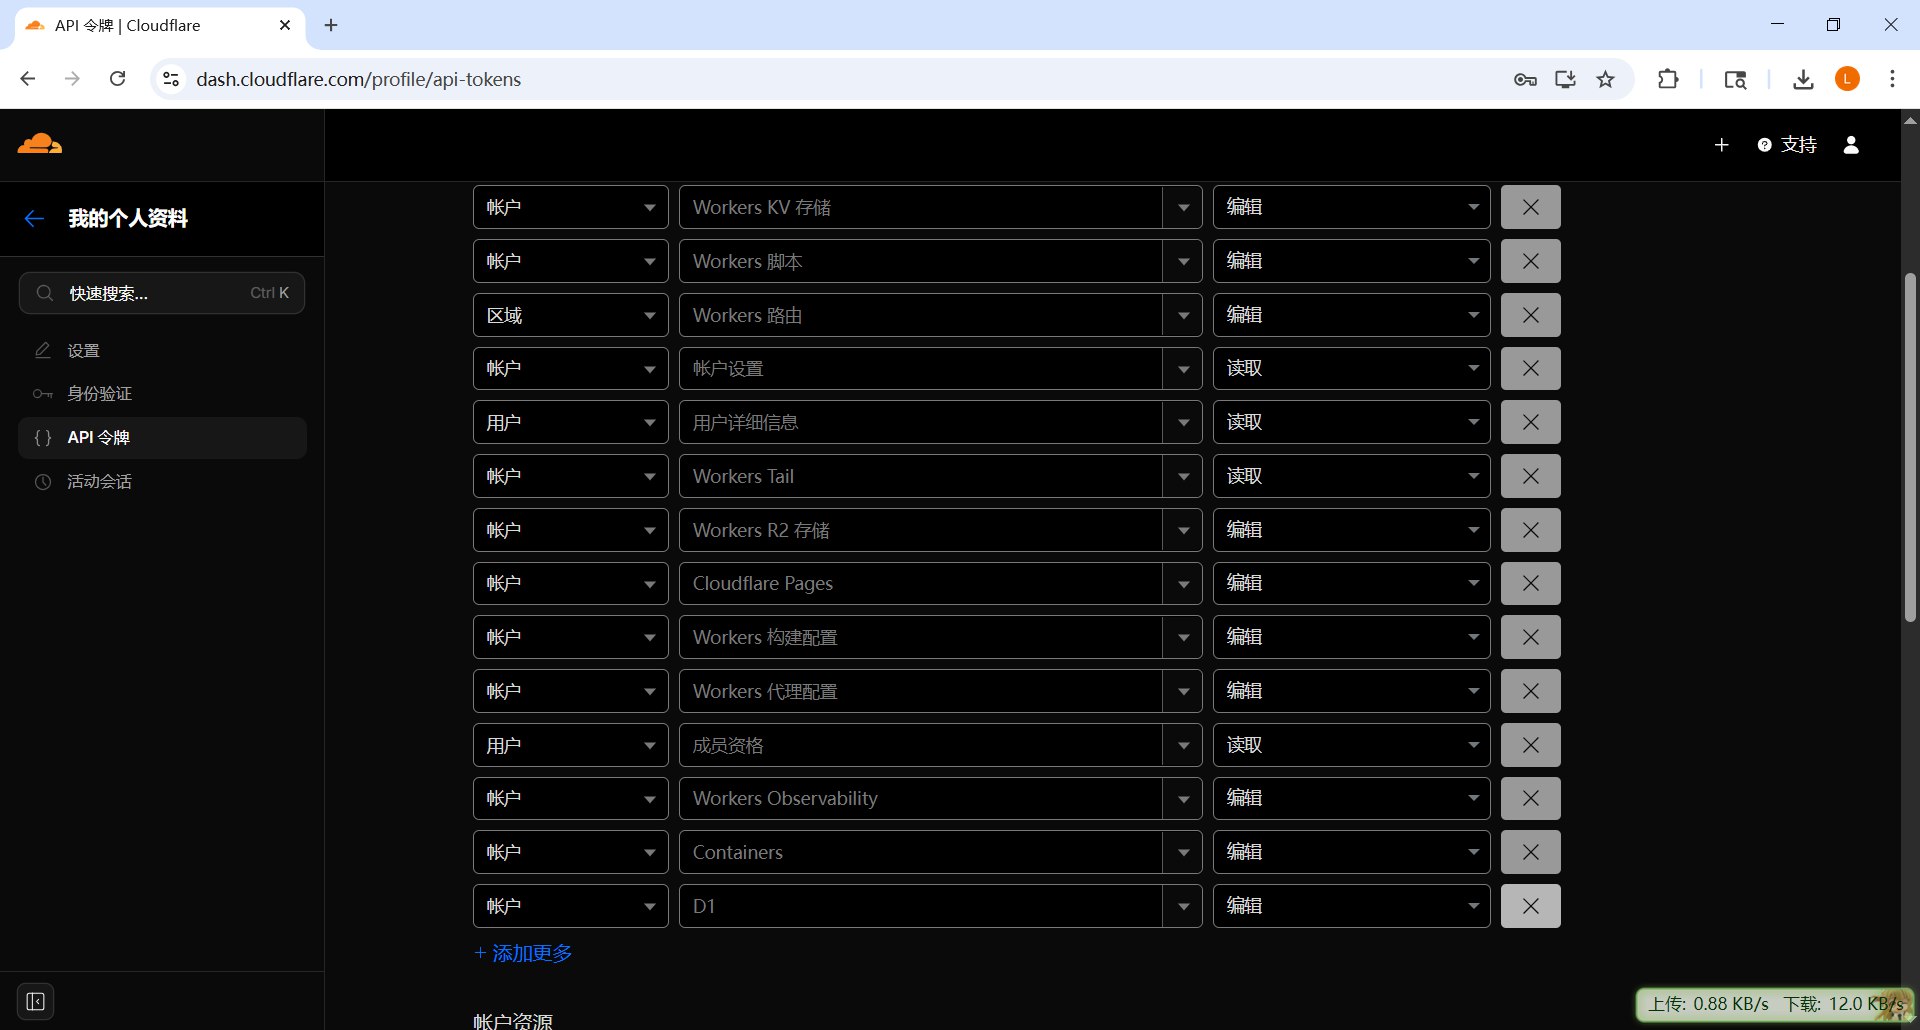Open a new browser tab
This screenshot has height=1030, width=1920.
(x=331, y=25)
